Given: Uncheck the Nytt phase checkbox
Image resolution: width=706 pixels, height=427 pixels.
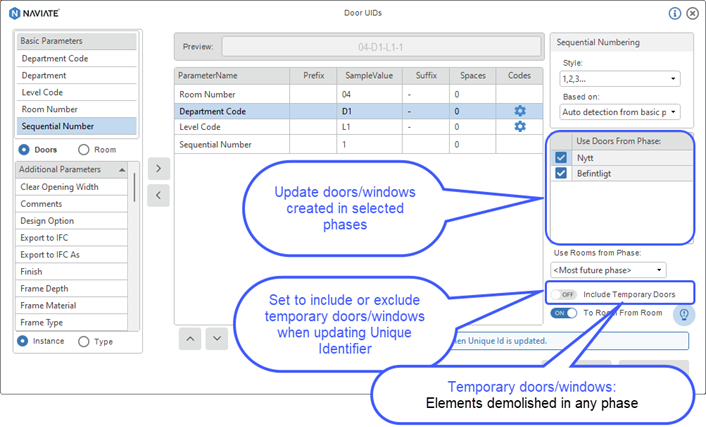Looking at the screenshot, I should click(x=561, y=157).
